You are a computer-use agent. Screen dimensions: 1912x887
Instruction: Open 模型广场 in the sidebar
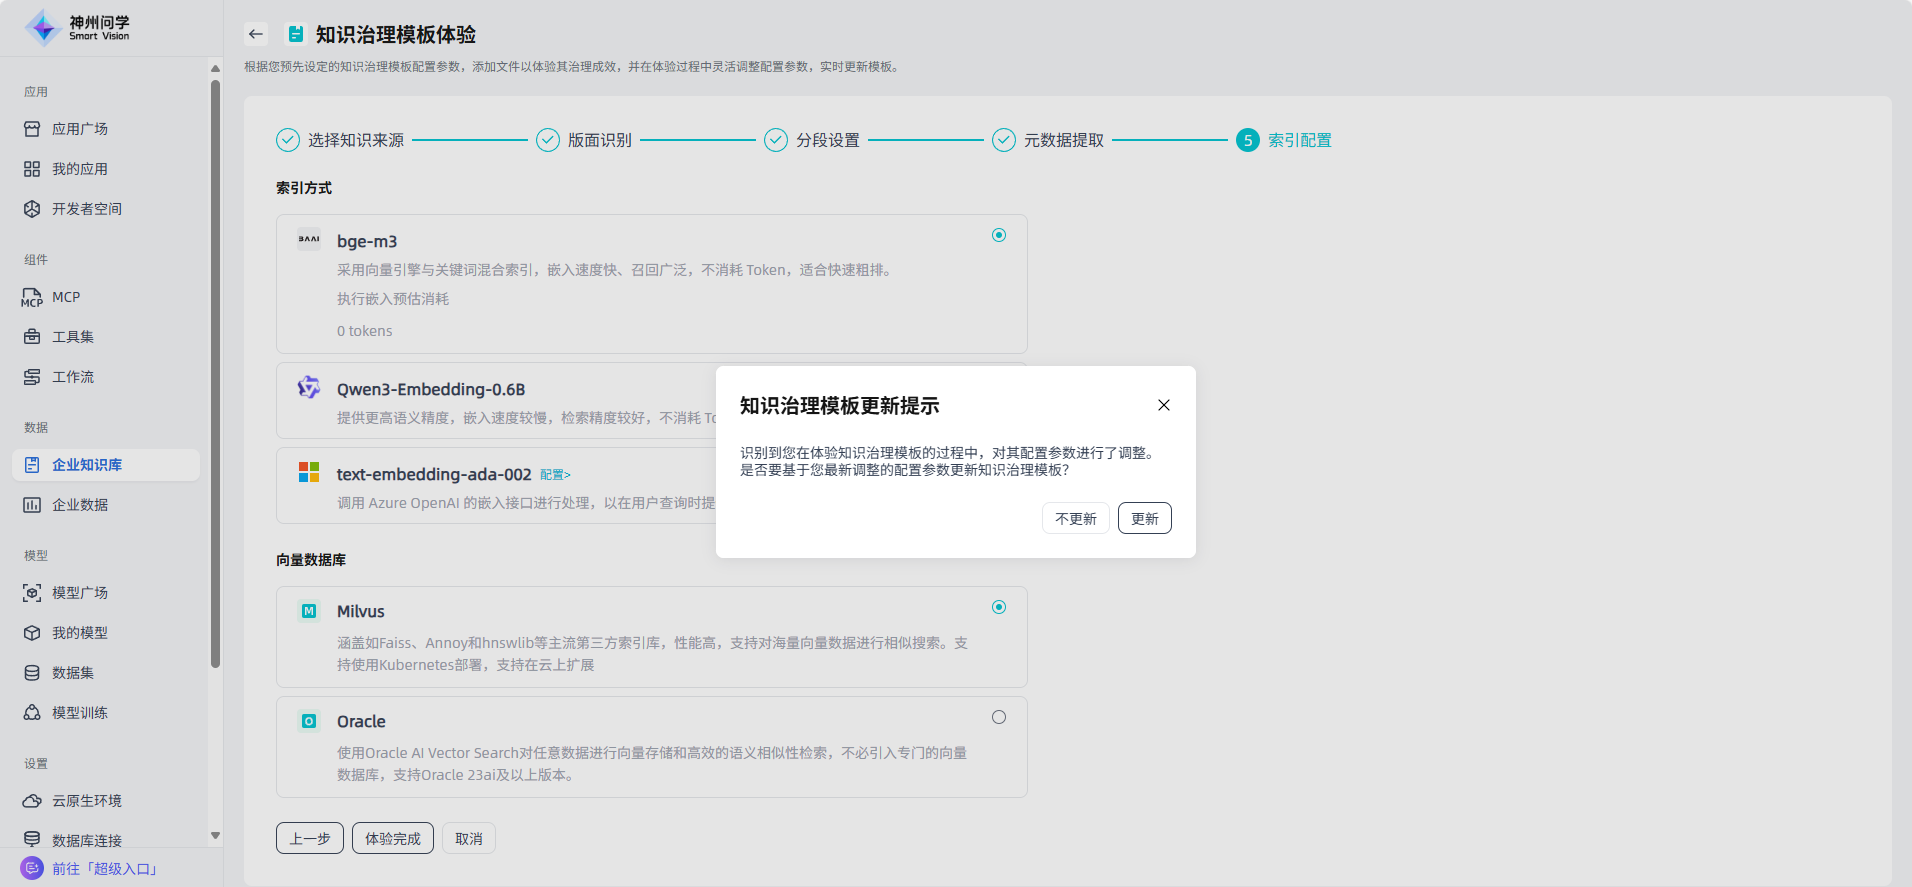[79, 593]
